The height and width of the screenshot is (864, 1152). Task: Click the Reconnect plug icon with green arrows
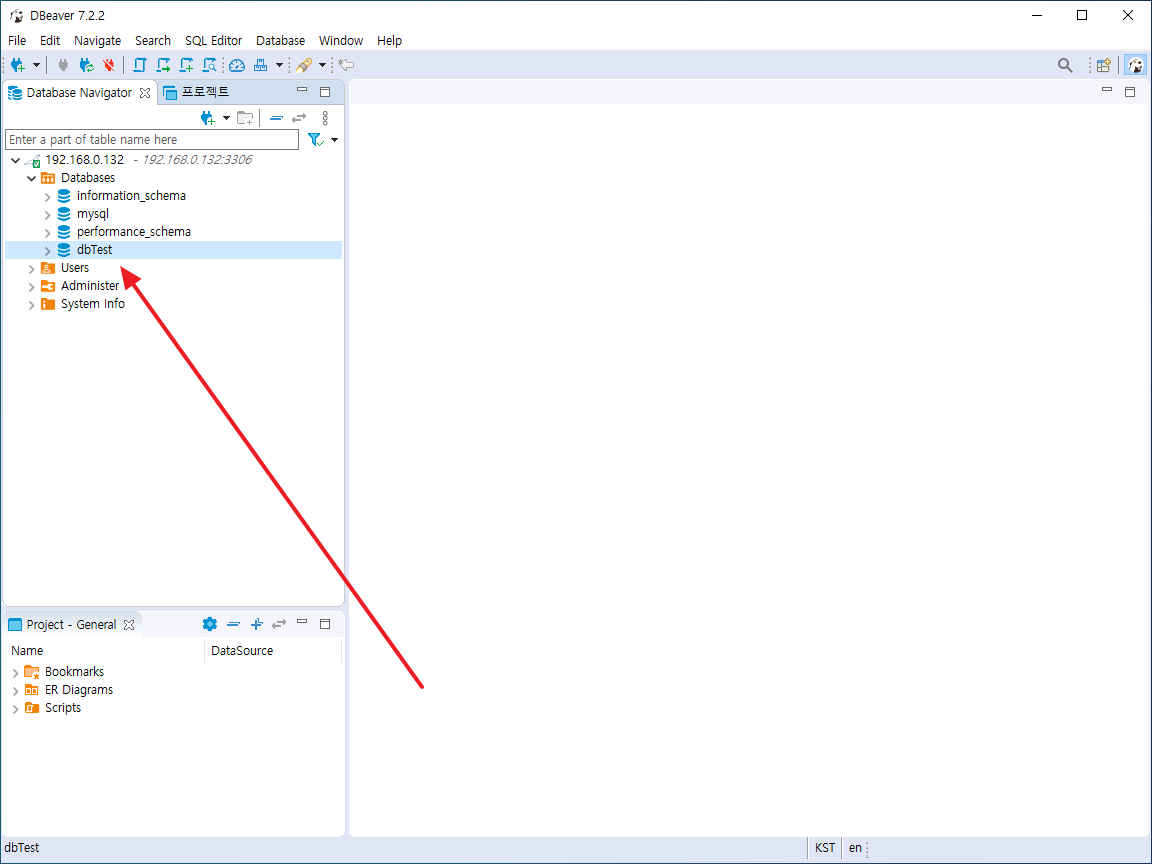[x=87, y=65]
